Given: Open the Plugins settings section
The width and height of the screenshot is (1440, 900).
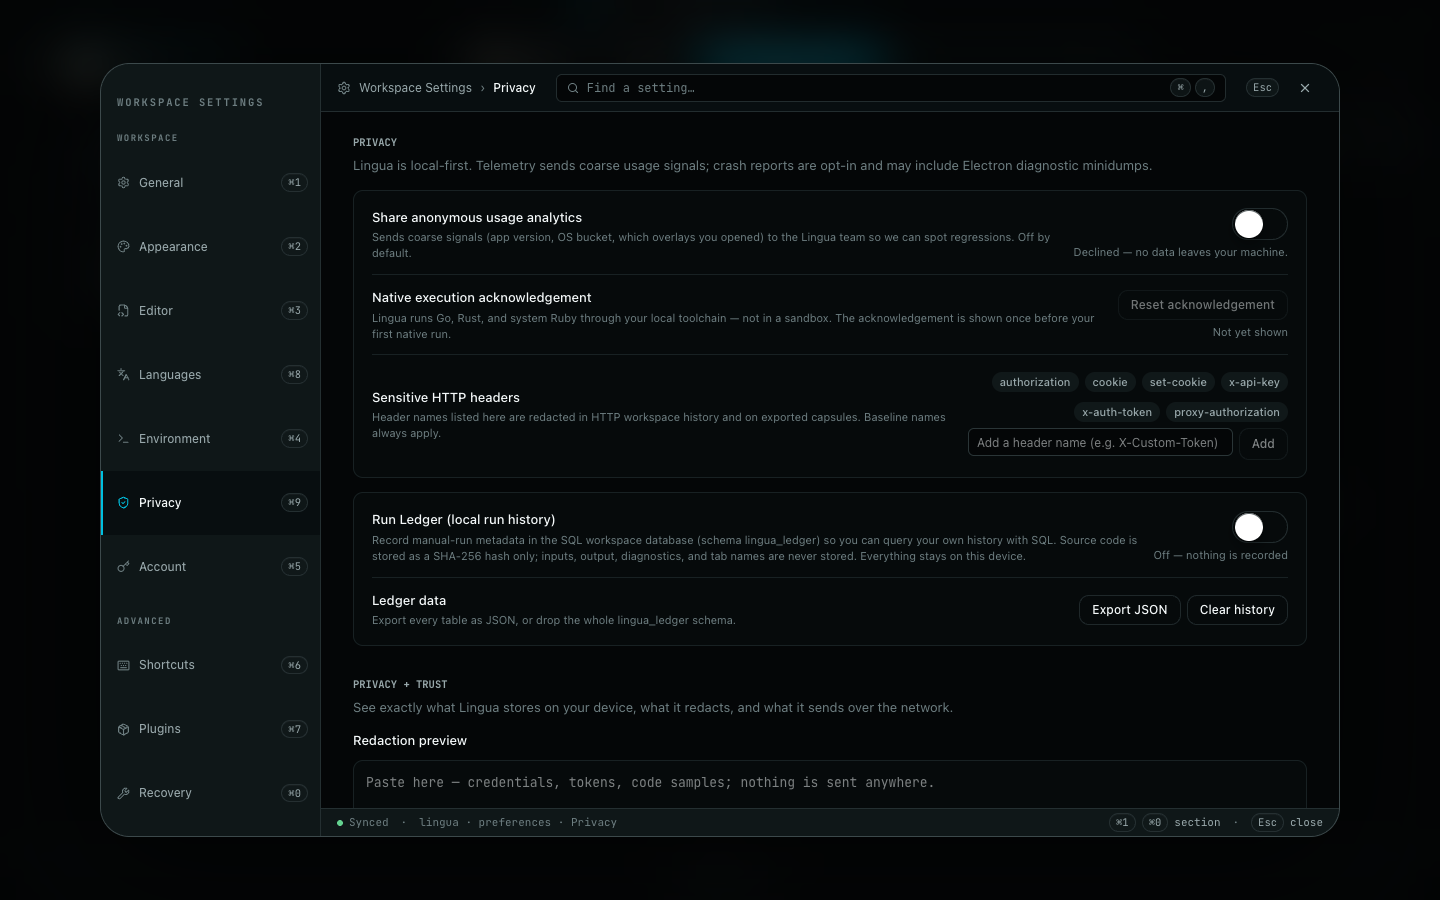Looking at the screenshot, I should tap(211, 729).
